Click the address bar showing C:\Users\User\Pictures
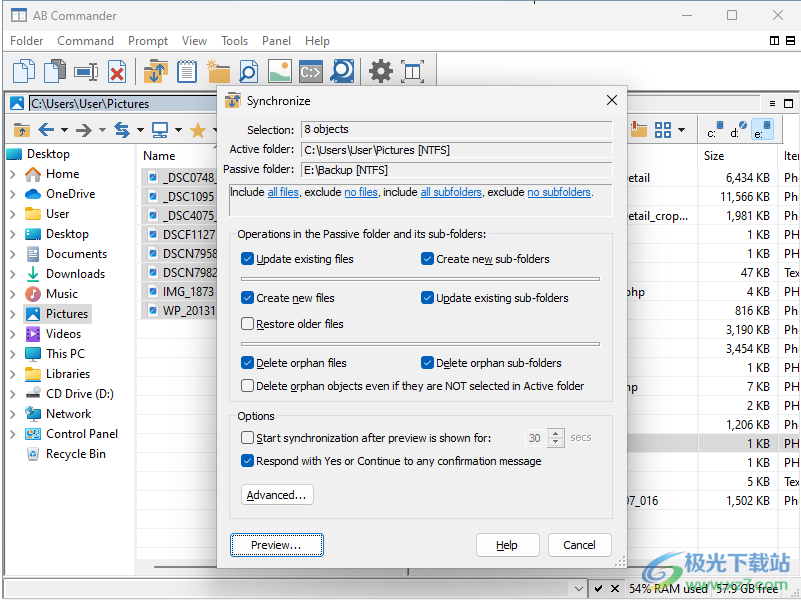This screenshot has height=601, width=801. tap(123, 104)
